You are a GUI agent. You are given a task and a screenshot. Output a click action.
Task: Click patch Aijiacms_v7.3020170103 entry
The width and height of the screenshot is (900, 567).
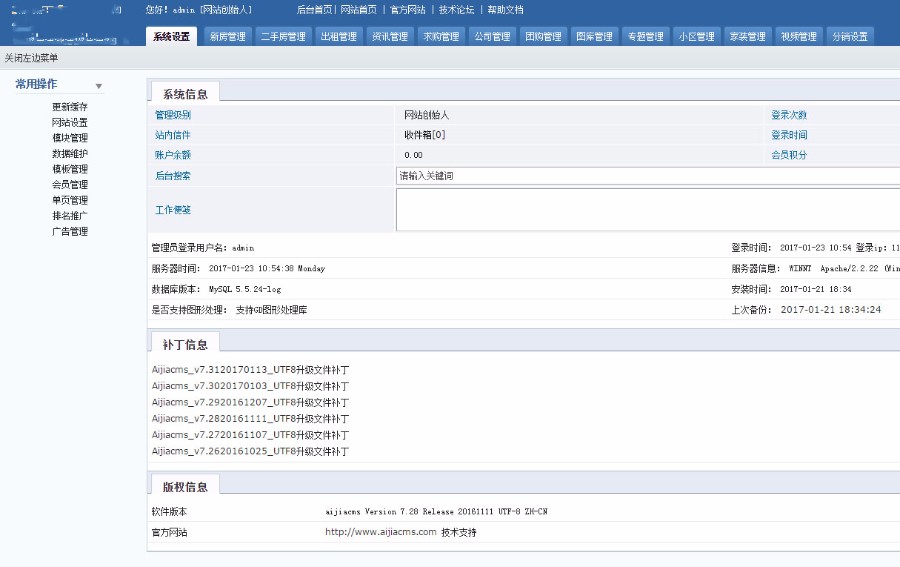tap(250, 386)
